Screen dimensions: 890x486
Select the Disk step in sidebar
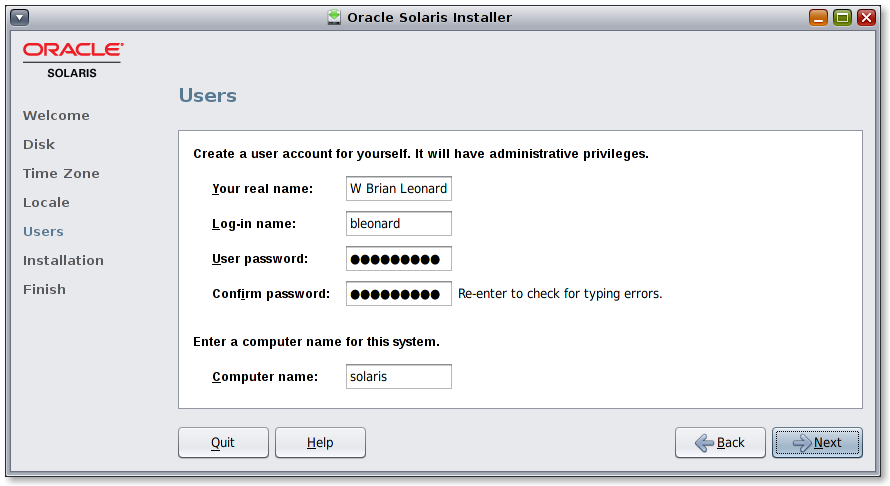click(39, 145)
